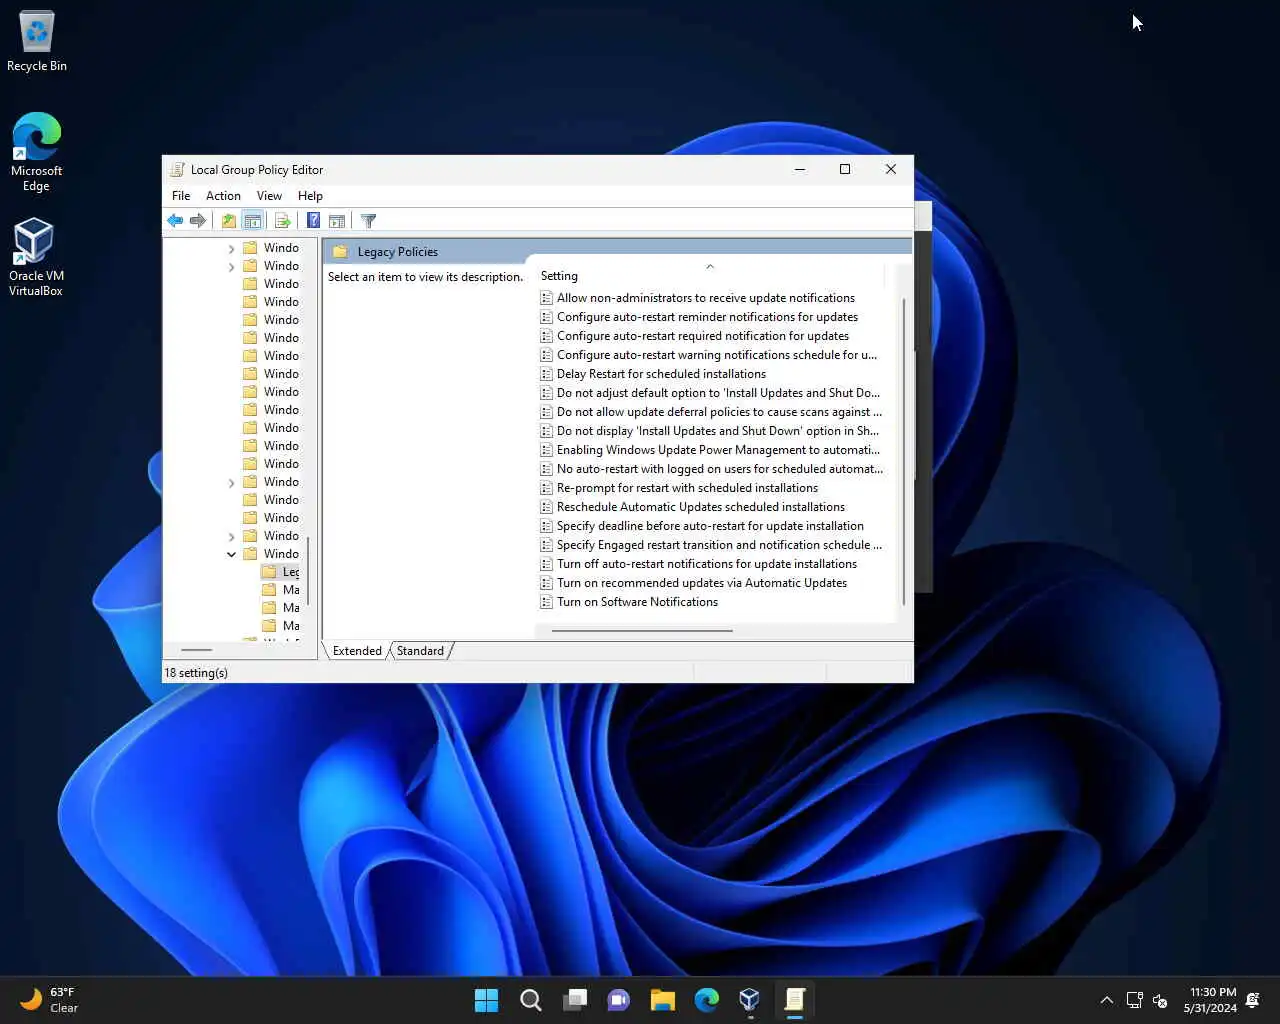Select 'Configure auto-restart required notification for updates'
This screenshot has width=1280, height=1024.
(694, 336)
